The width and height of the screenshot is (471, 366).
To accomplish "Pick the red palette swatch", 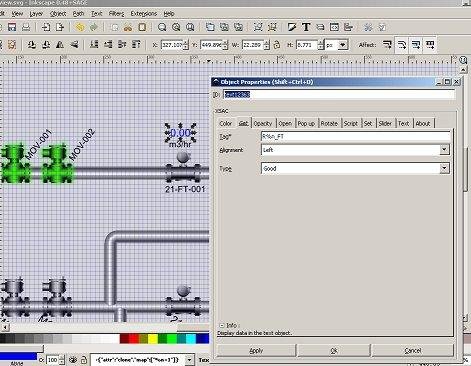I will [x=134, y=339].
